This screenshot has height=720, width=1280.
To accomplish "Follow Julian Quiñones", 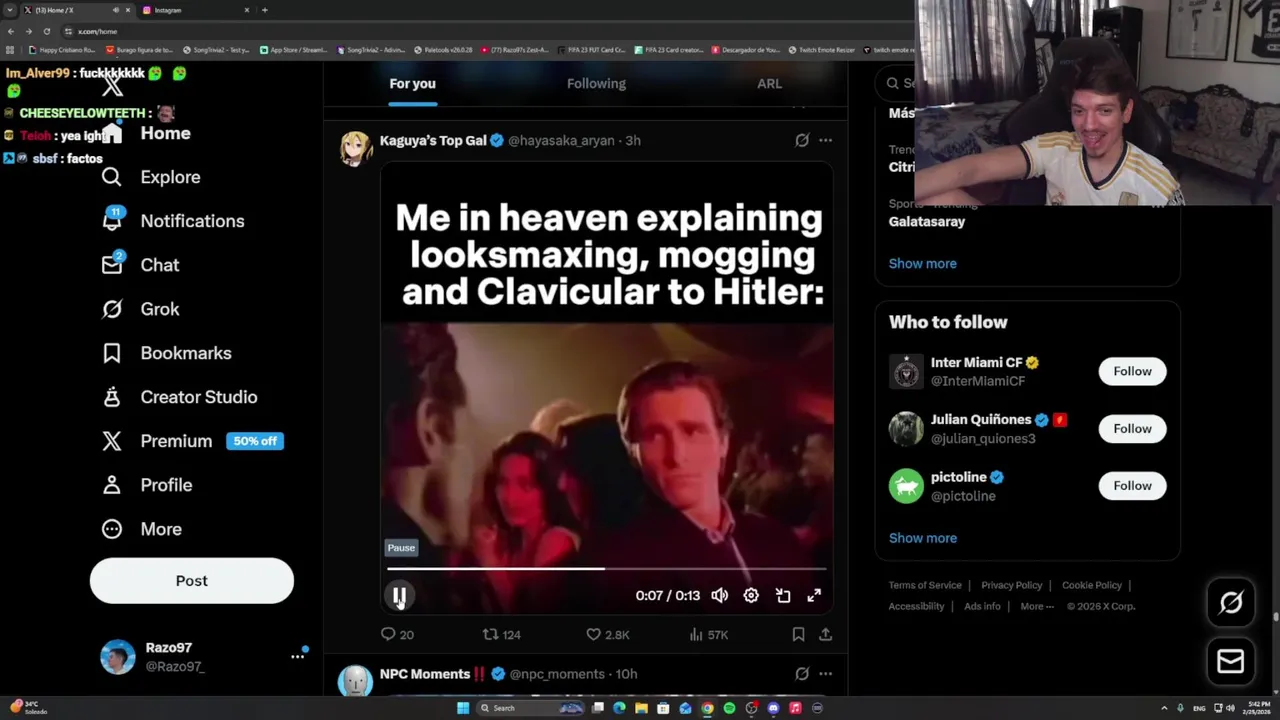I will tap(1132, 428).
